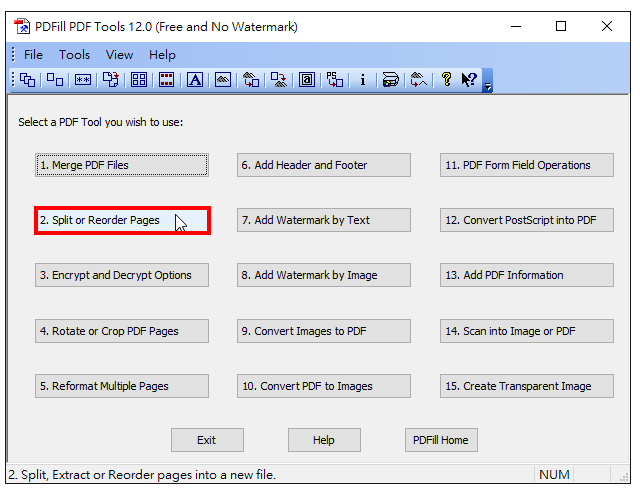The image size is (640, 491).
Task: Minimize the PDFill PDF Tools window
Action: click(516, 27)
